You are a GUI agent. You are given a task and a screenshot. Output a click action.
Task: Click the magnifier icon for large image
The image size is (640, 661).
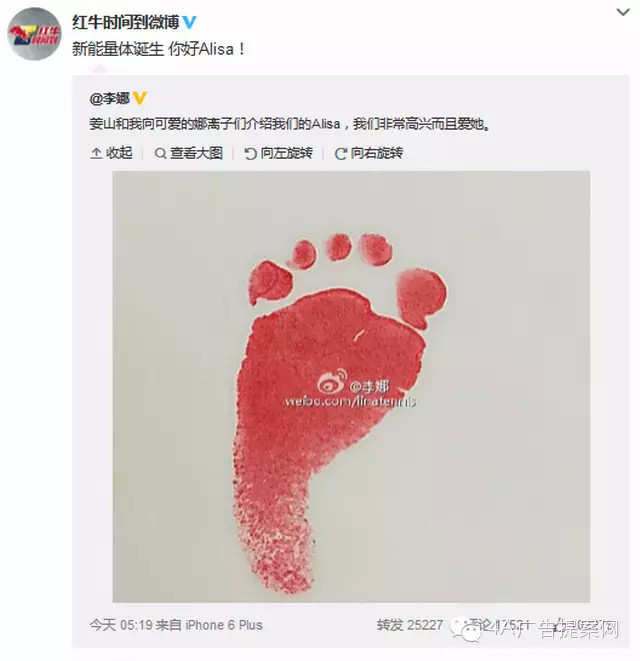point(160,153)
